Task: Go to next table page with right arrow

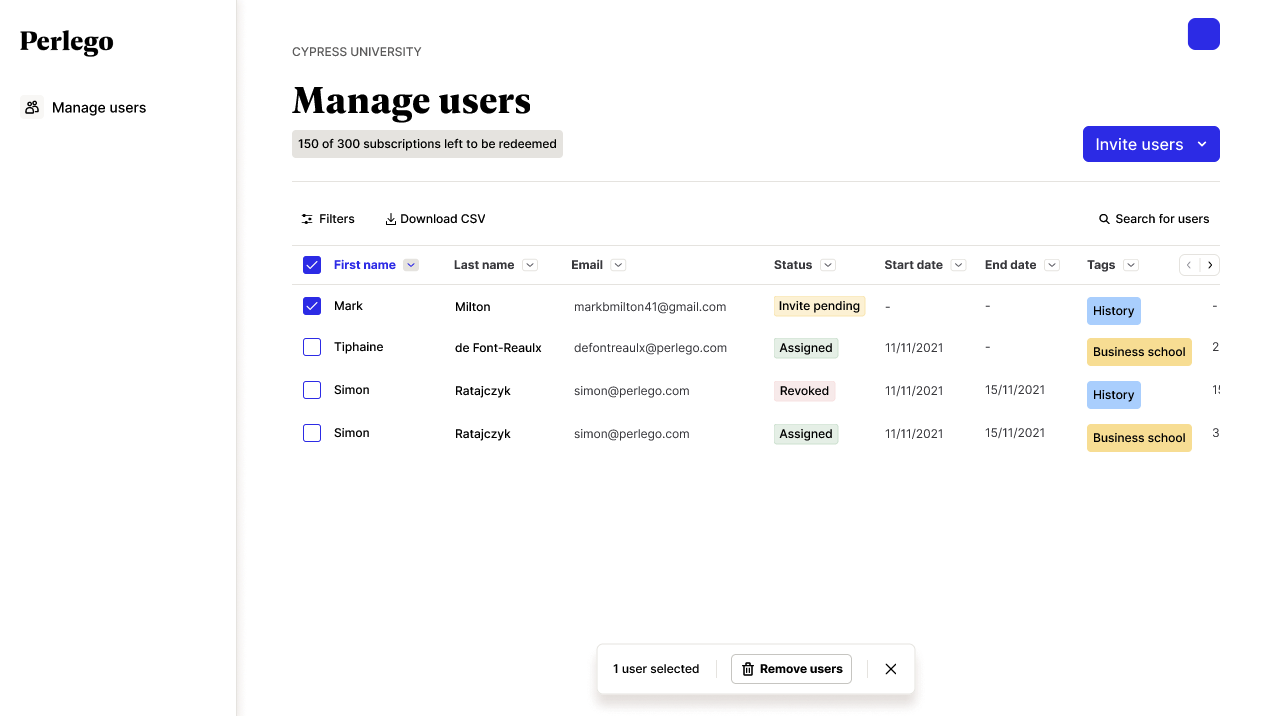Action: (1210, 264)
